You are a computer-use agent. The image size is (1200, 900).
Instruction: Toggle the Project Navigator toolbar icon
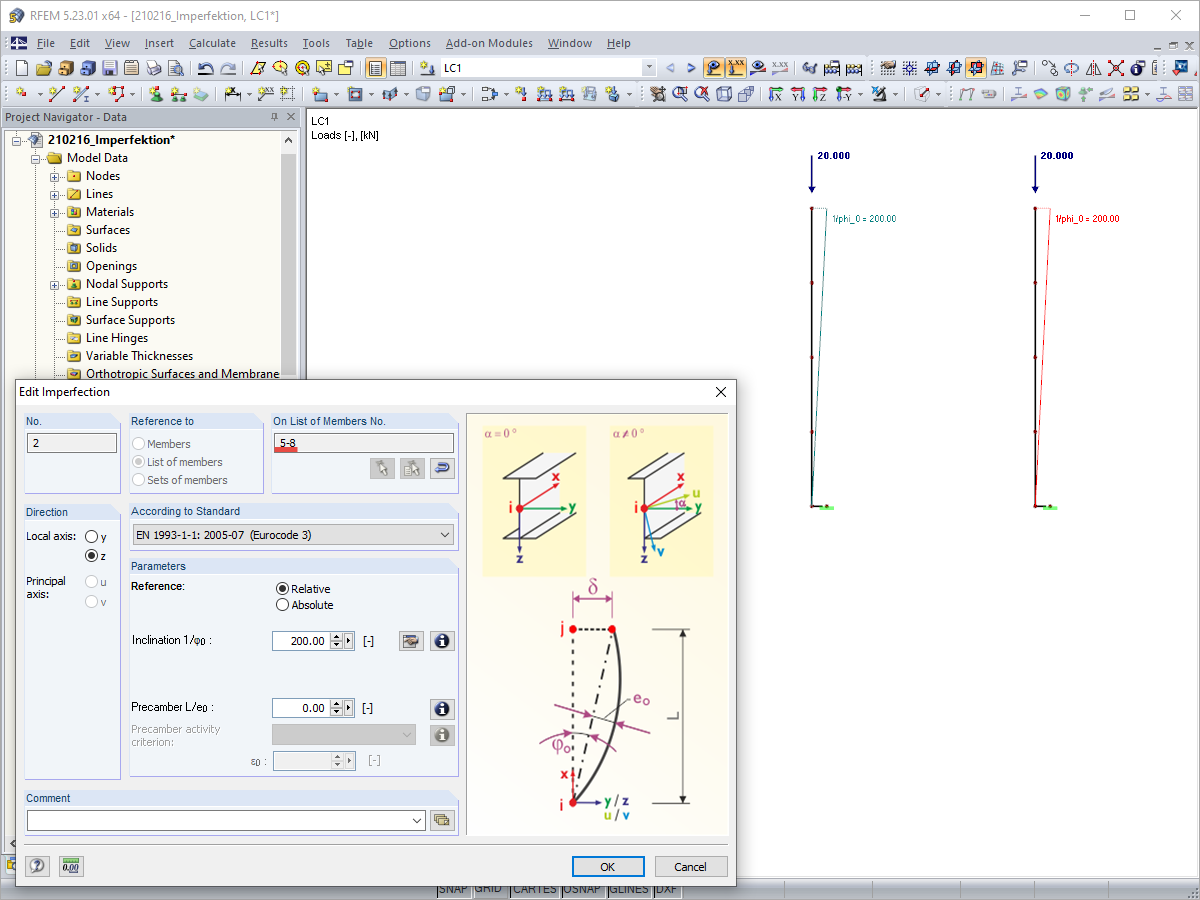pyautogui.click(x=375, y=68)
